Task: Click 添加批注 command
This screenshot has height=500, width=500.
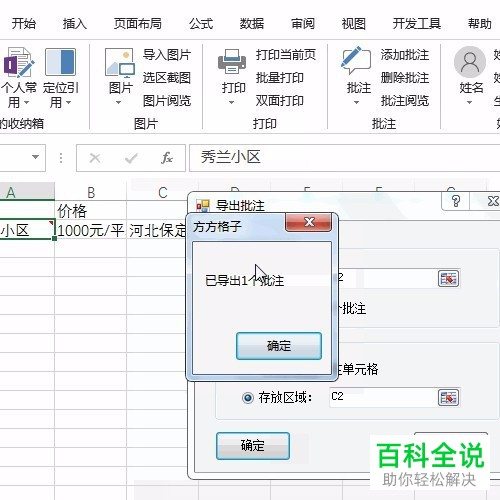Action: [405, 55]
